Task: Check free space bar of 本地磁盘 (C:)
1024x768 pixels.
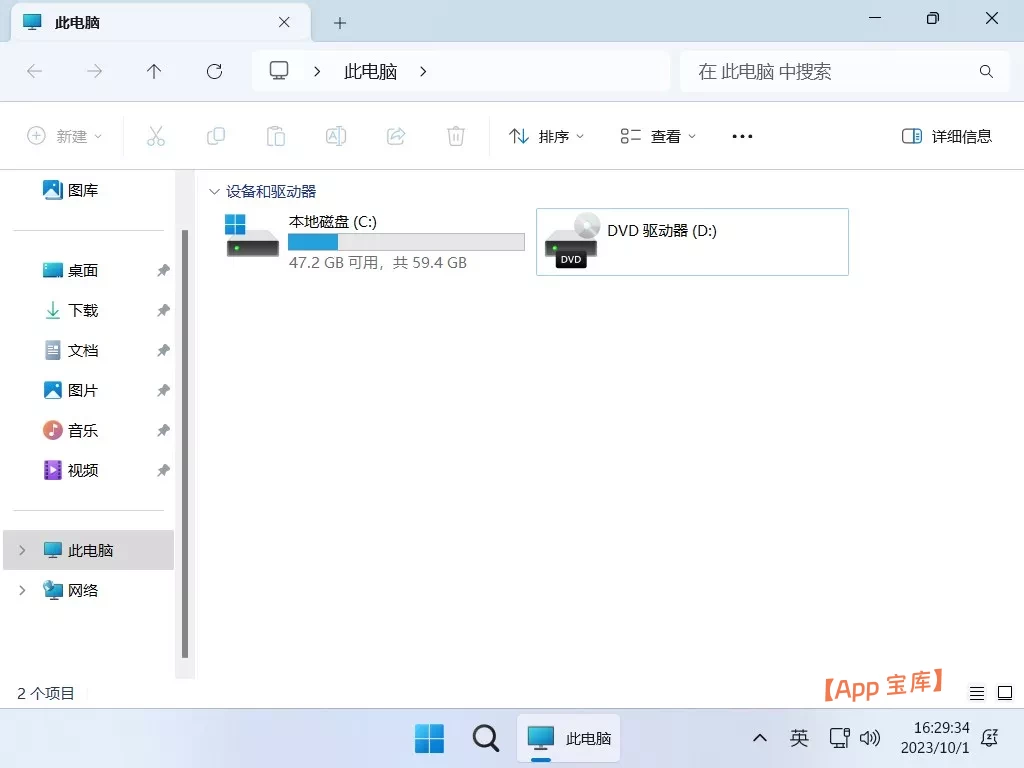Action: pos(406,241)
